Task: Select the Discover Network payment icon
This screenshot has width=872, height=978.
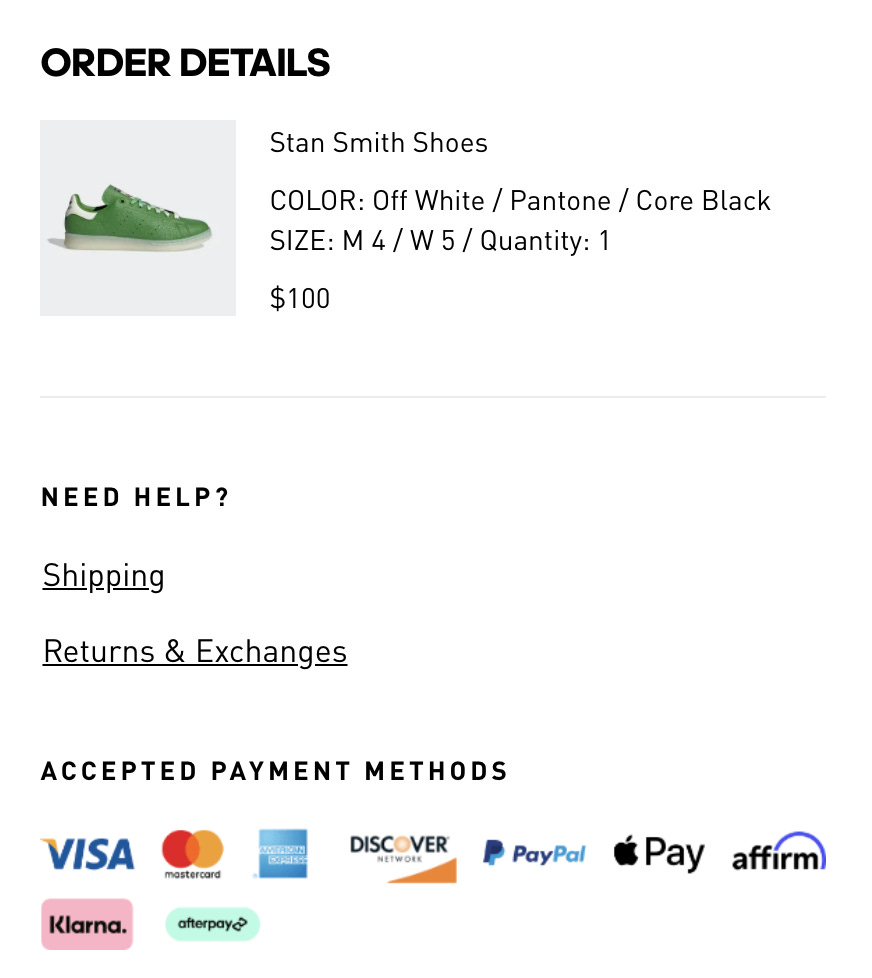Action: coord(400,853)
